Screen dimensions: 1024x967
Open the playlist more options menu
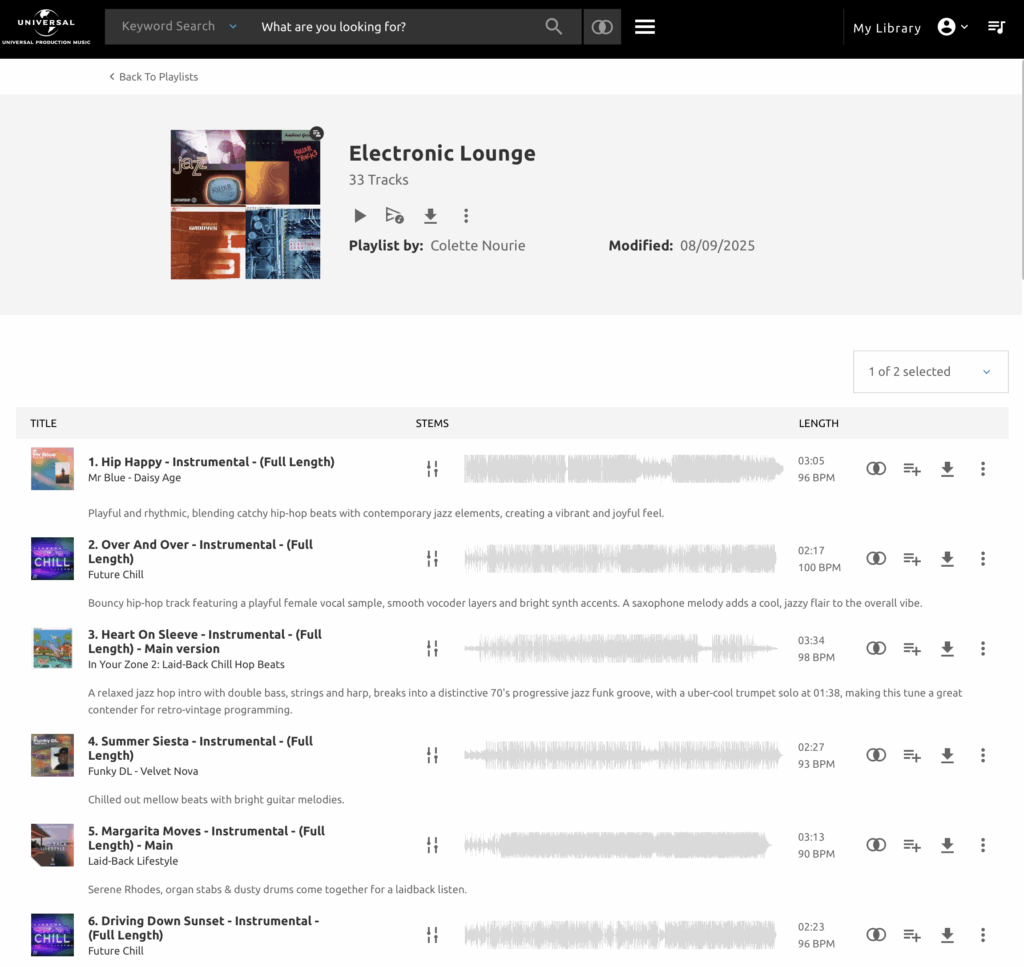click(x=466, y=215)
